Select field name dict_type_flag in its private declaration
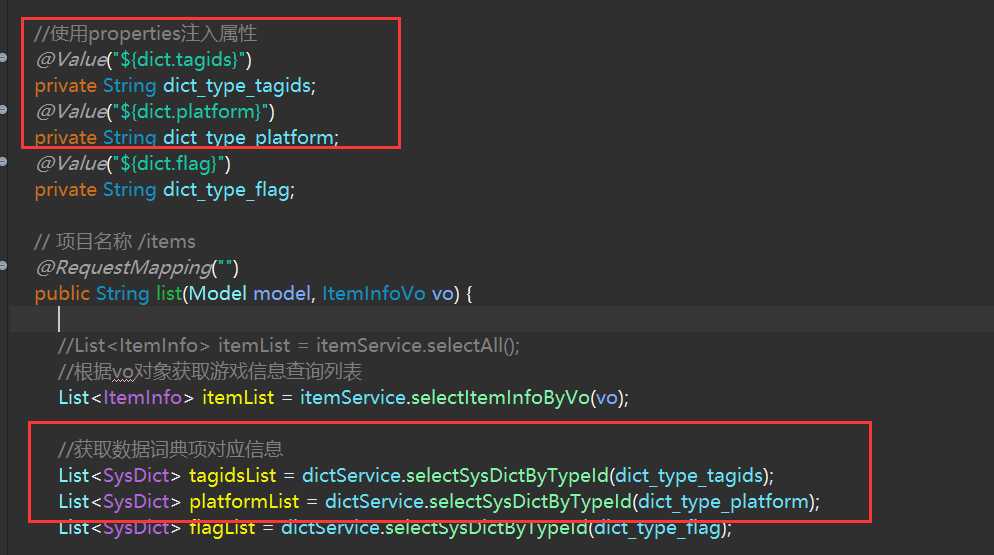994x555 pixels. click(x=226, y=190)
